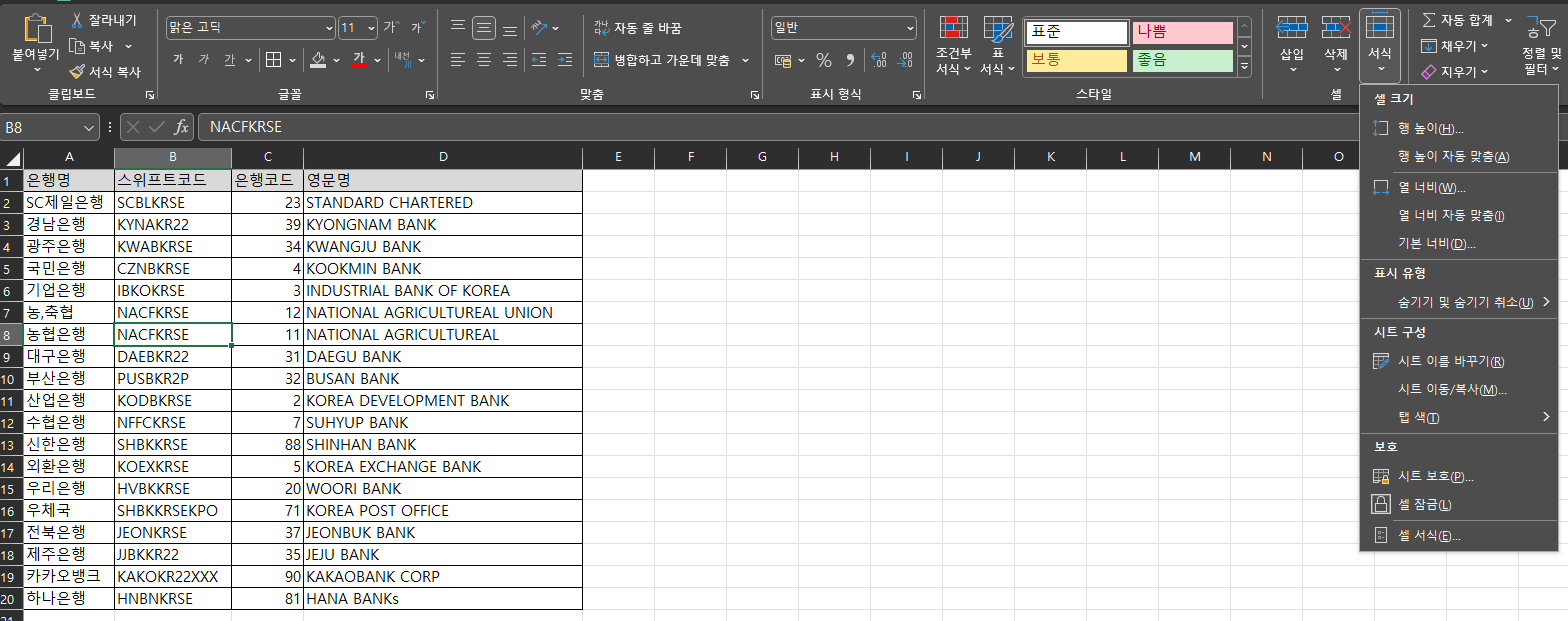Select column D header
The height and width of the screenshot is (621, 1568).
(x=443, y=157)
